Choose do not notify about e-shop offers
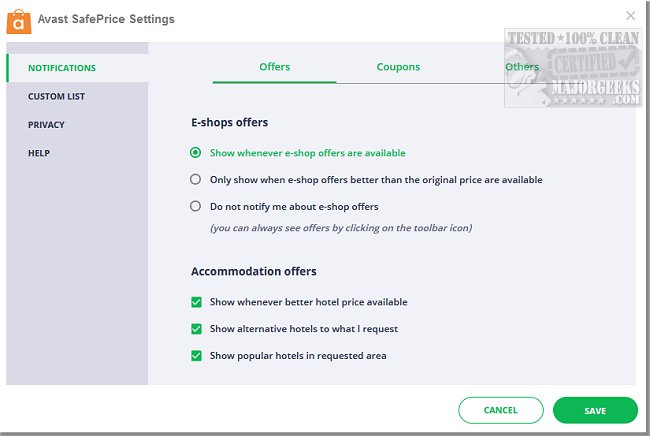Screen dimensions: 650x436 (196, 207)
